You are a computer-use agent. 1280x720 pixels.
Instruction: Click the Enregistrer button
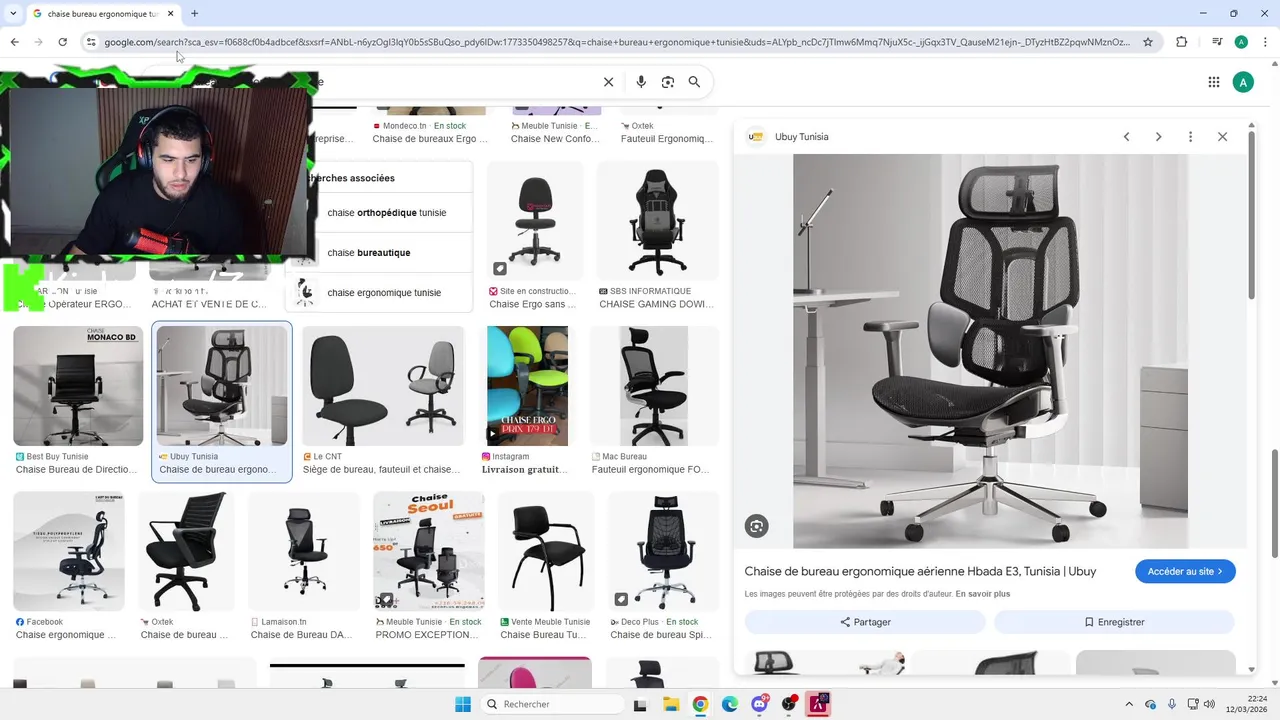1114,622
